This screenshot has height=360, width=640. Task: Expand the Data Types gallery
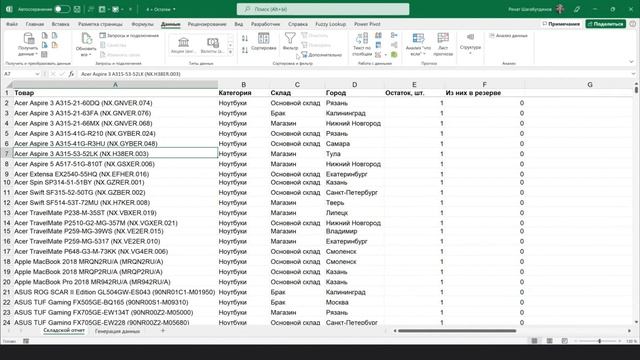click(230, 52)
